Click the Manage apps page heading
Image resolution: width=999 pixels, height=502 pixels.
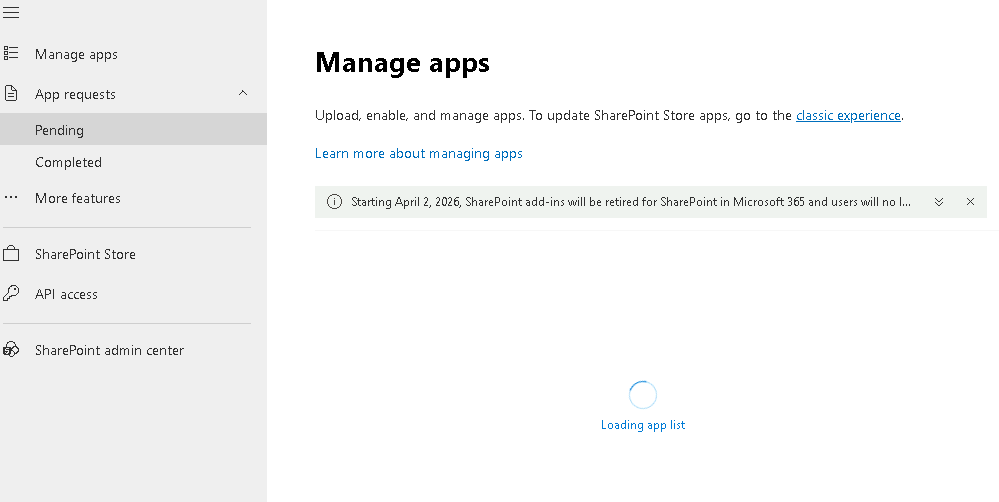[x=402, y=63]
